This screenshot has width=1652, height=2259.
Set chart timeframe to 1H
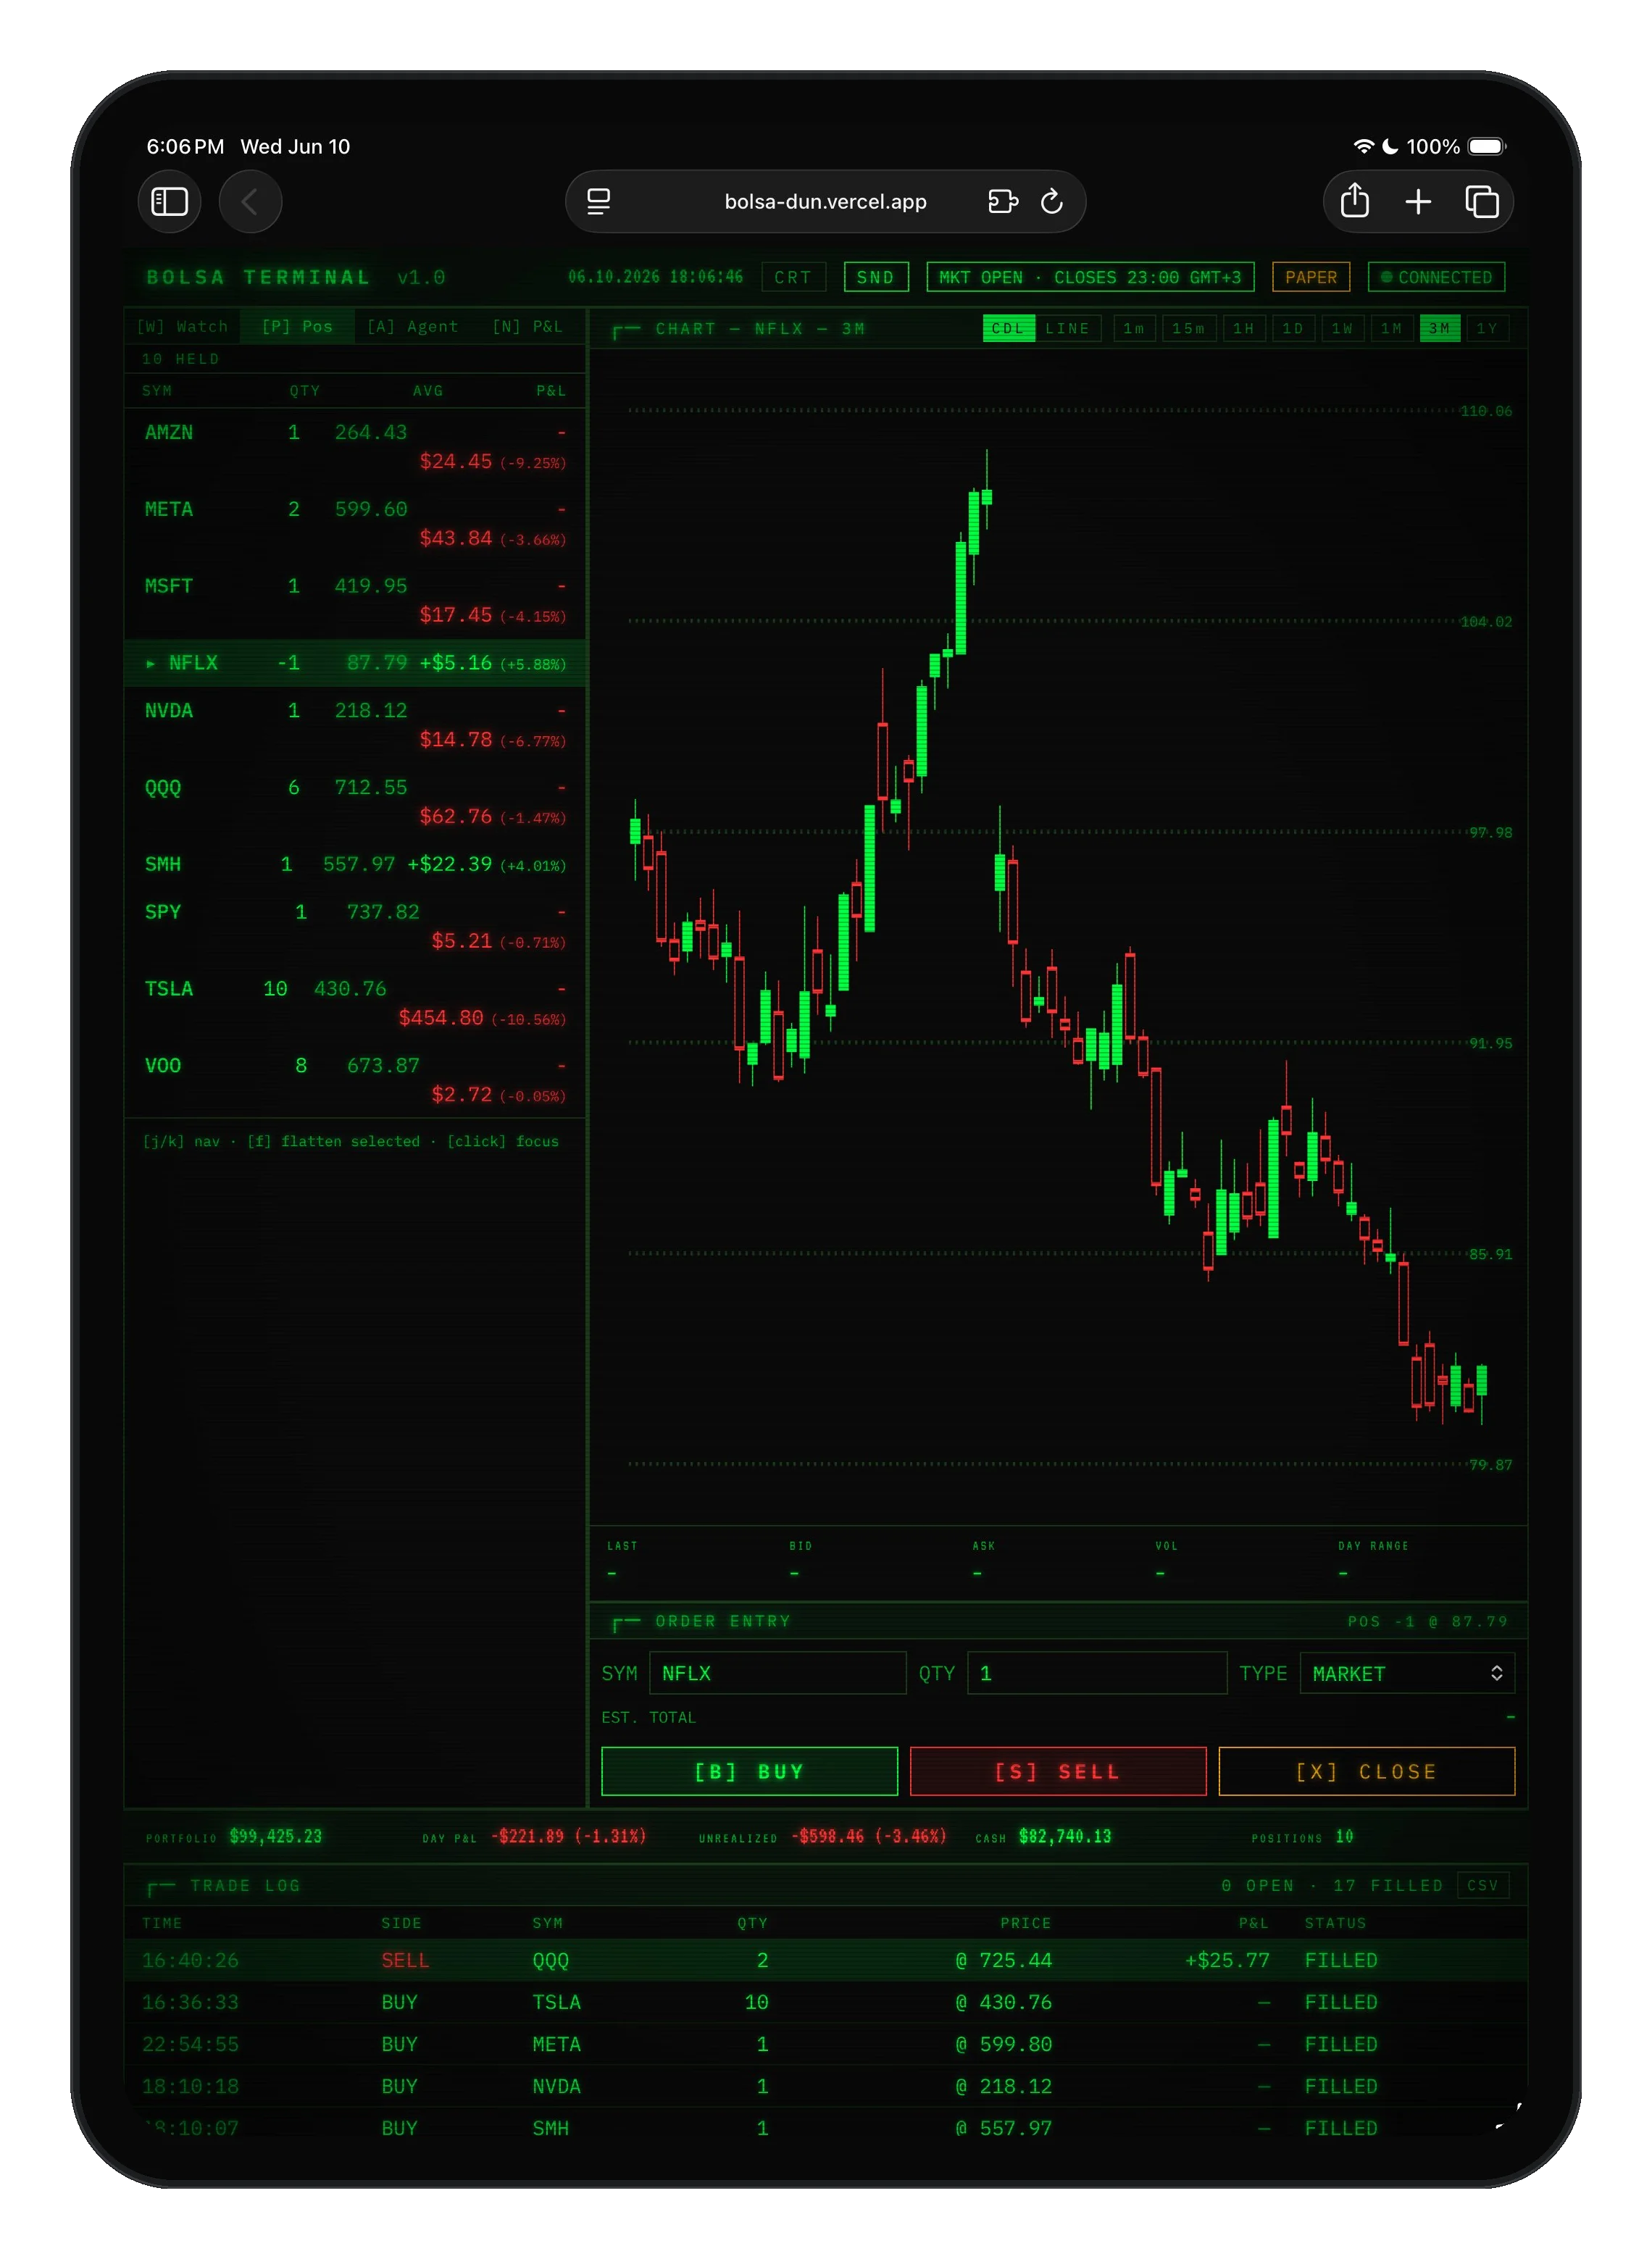[x=1243, y=328]
